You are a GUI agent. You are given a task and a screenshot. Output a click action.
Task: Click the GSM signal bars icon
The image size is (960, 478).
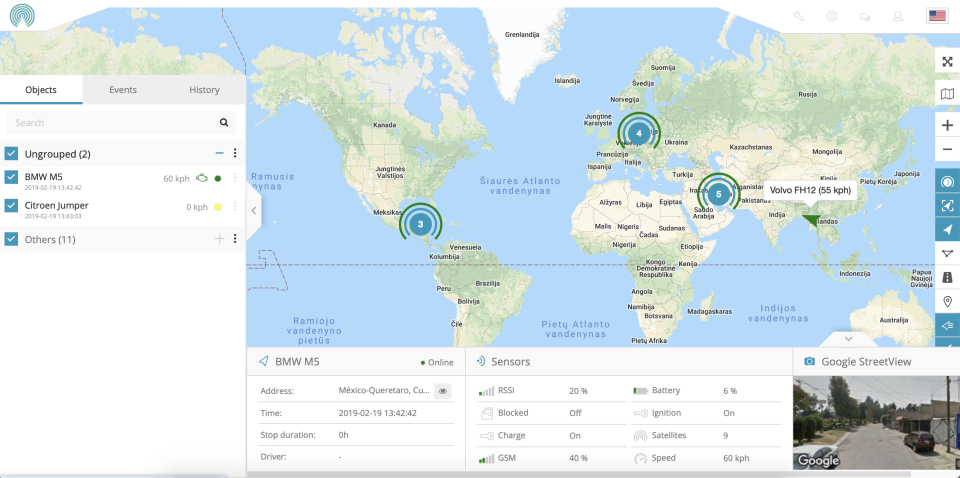[x=486, y=458]
